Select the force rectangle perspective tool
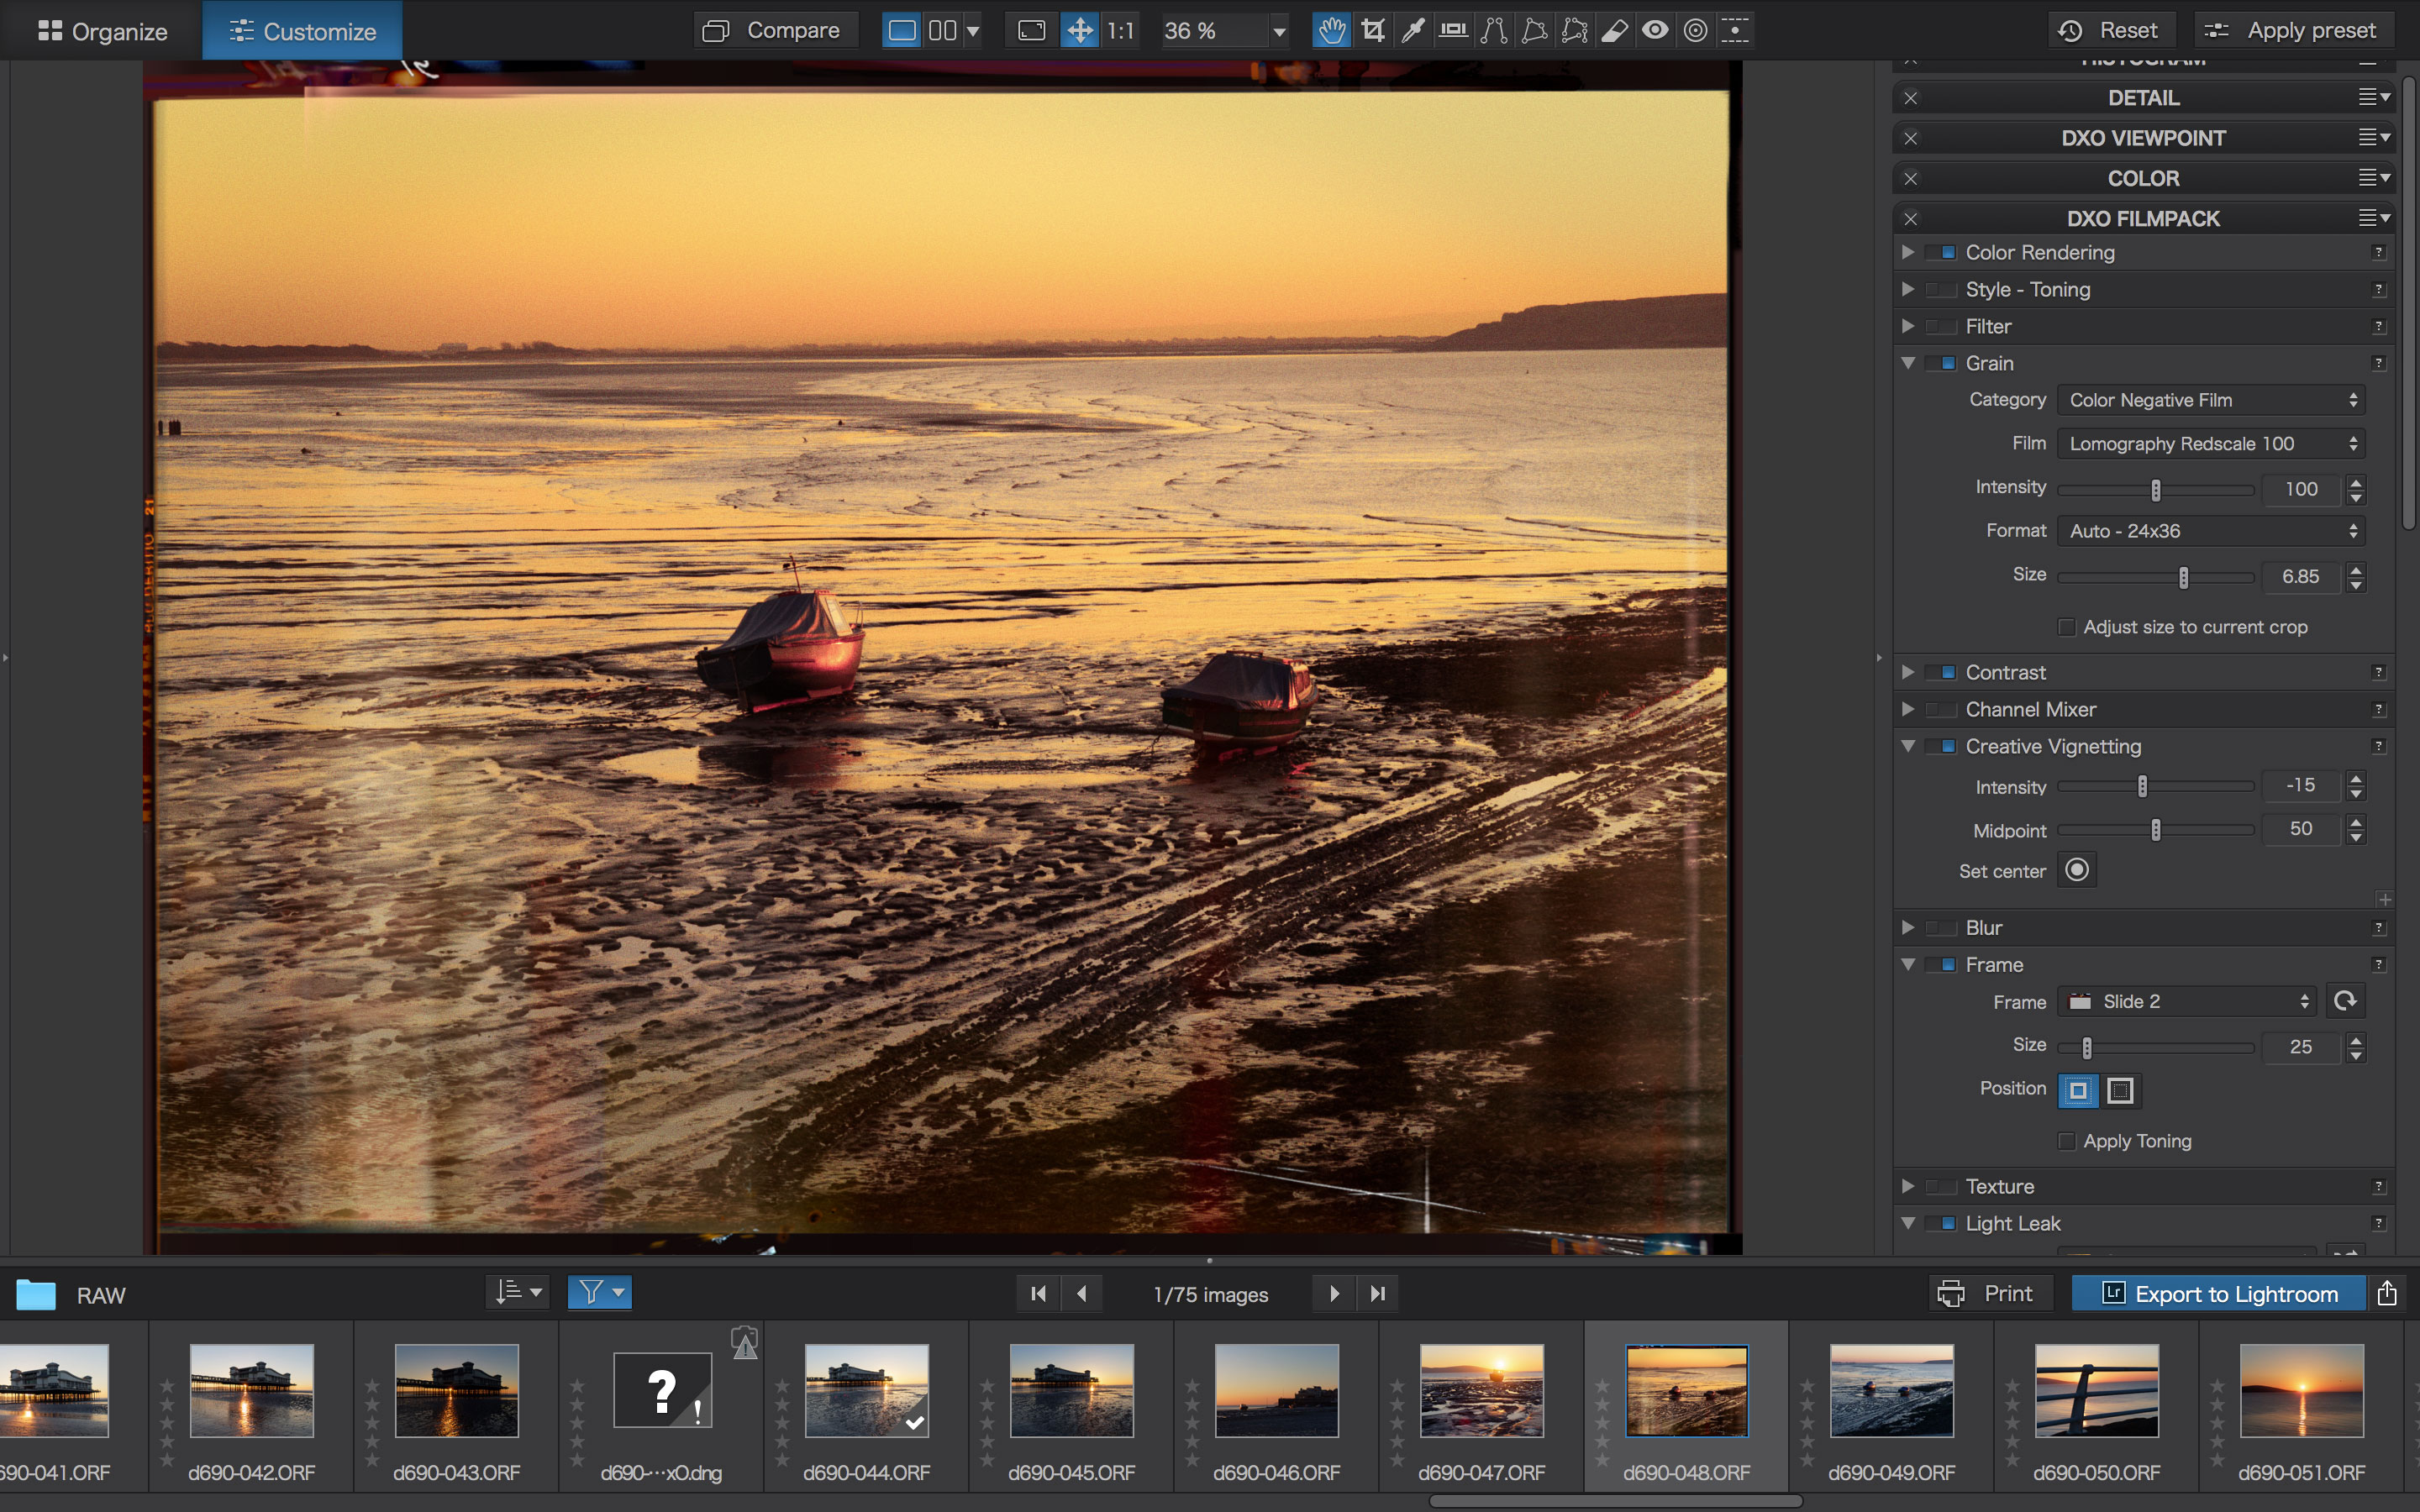Image resolution: width=2420 pixels, height=1512 pixels. pyautogui.click(x=1534, y=31)
